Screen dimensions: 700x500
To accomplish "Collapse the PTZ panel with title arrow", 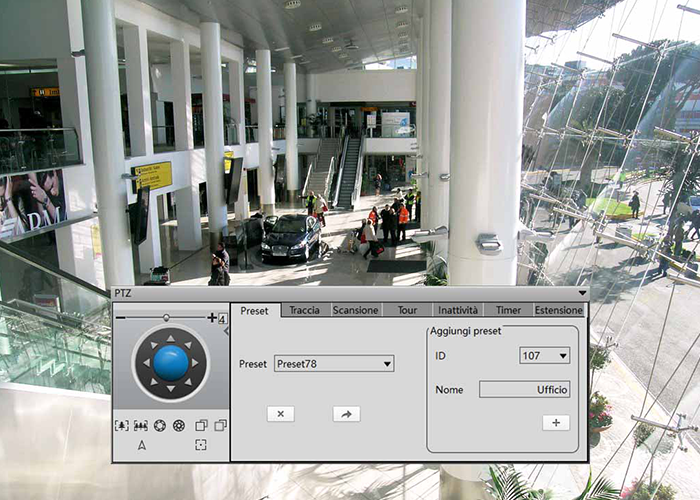I will point(582,293).
